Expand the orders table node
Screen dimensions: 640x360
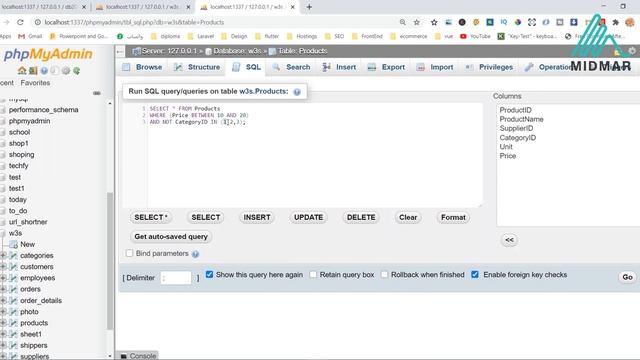pyautogui.click(x=3, y=289)
